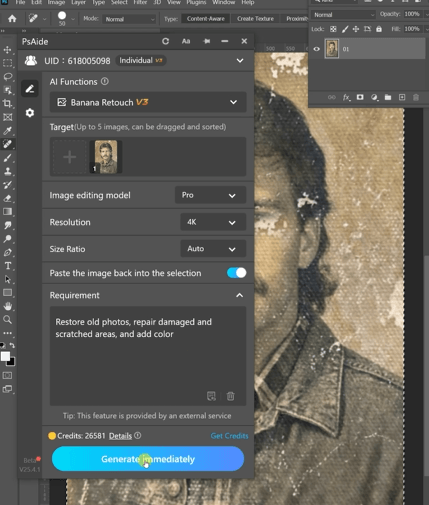Click the PsAide Aa font size icon
Viewport: 429px width, 505px height.
(186, 41)
